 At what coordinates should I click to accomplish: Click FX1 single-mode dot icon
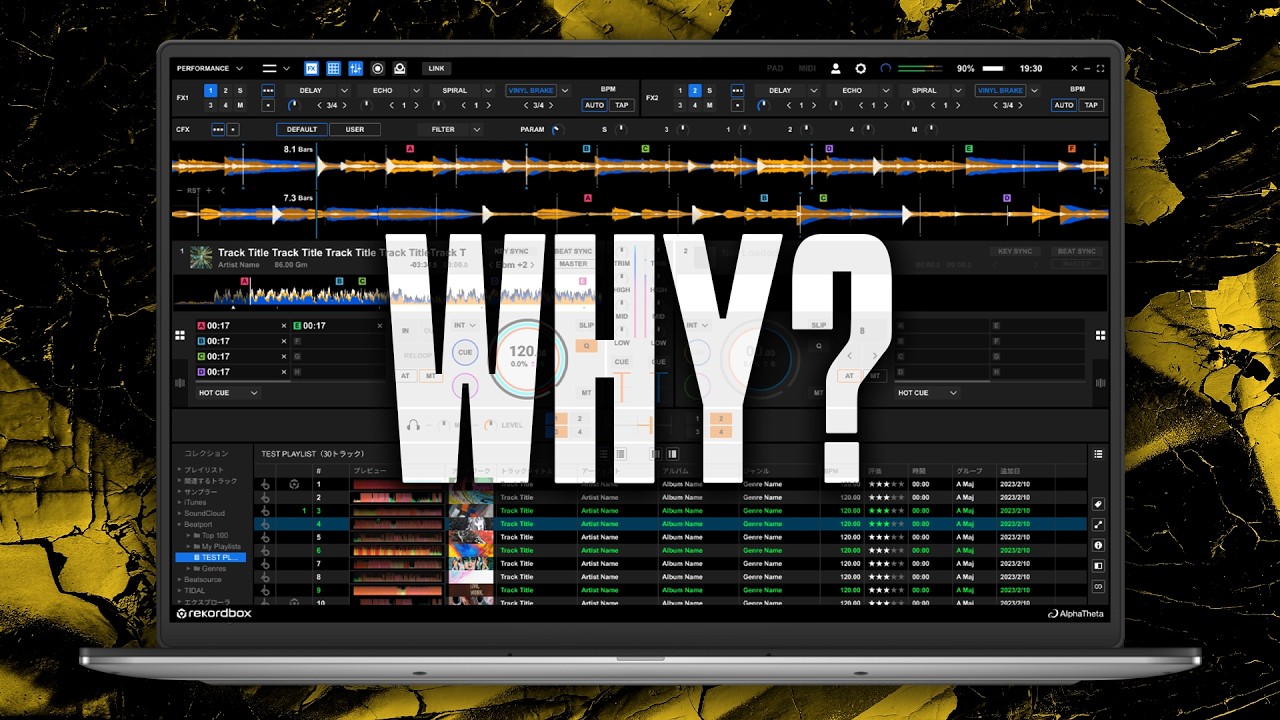tap(267, 105)
